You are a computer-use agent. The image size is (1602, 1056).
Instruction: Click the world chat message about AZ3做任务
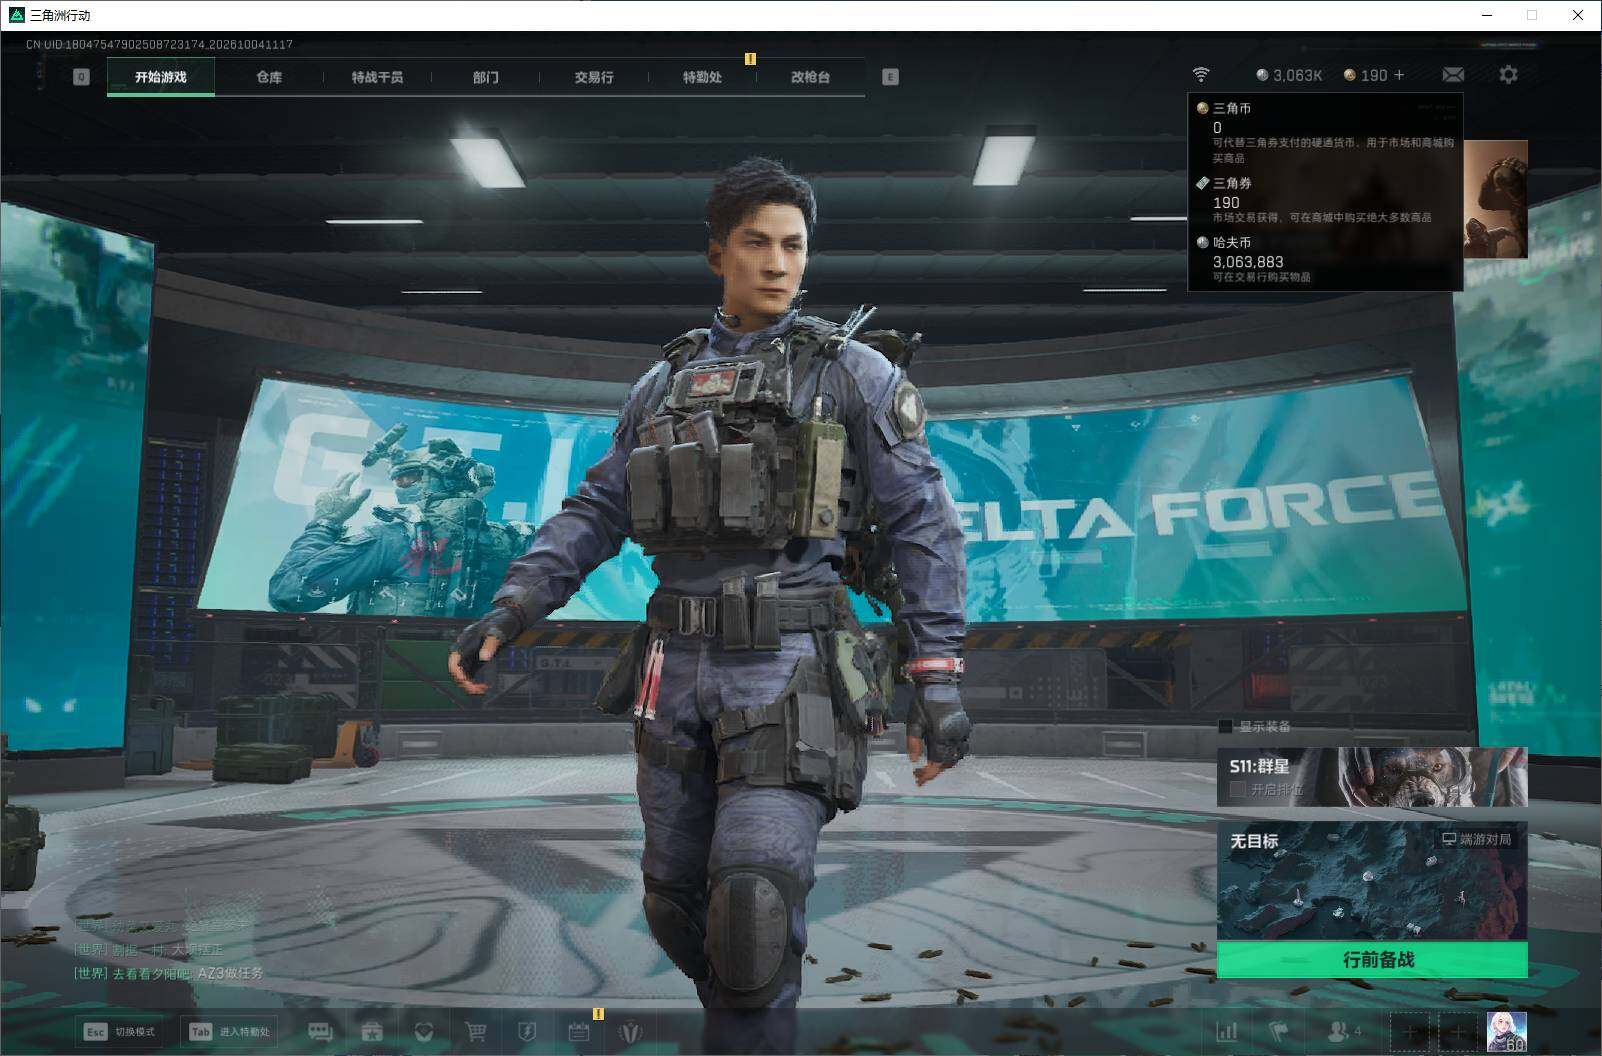point(168,972)
